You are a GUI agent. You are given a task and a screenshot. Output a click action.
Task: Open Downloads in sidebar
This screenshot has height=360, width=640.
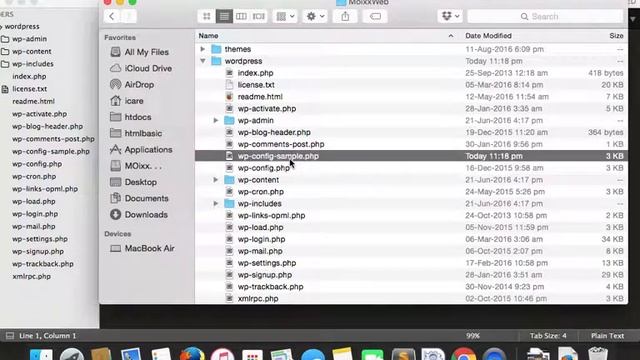(x=139, y=215)
